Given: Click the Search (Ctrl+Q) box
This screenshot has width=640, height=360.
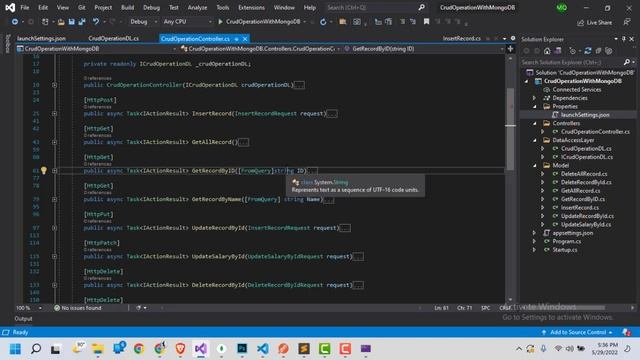Looking at the screenshot, I should [376, 7].
